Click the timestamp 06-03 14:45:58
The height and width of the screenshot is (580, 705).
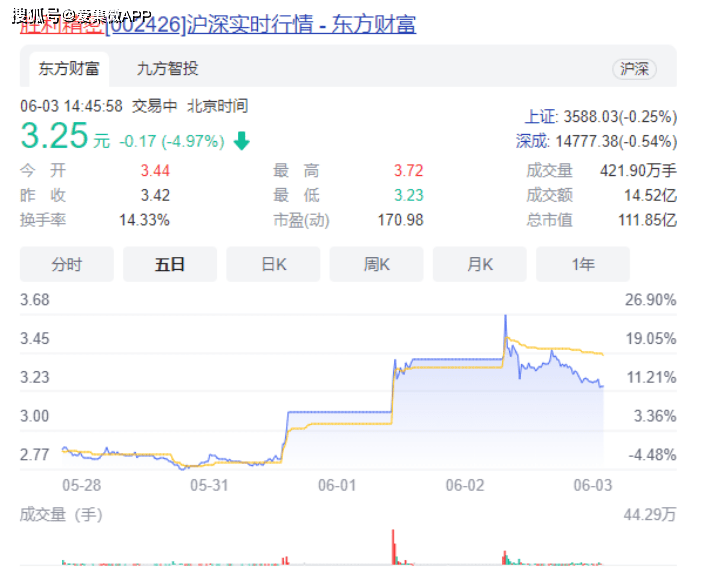point(71,106)
